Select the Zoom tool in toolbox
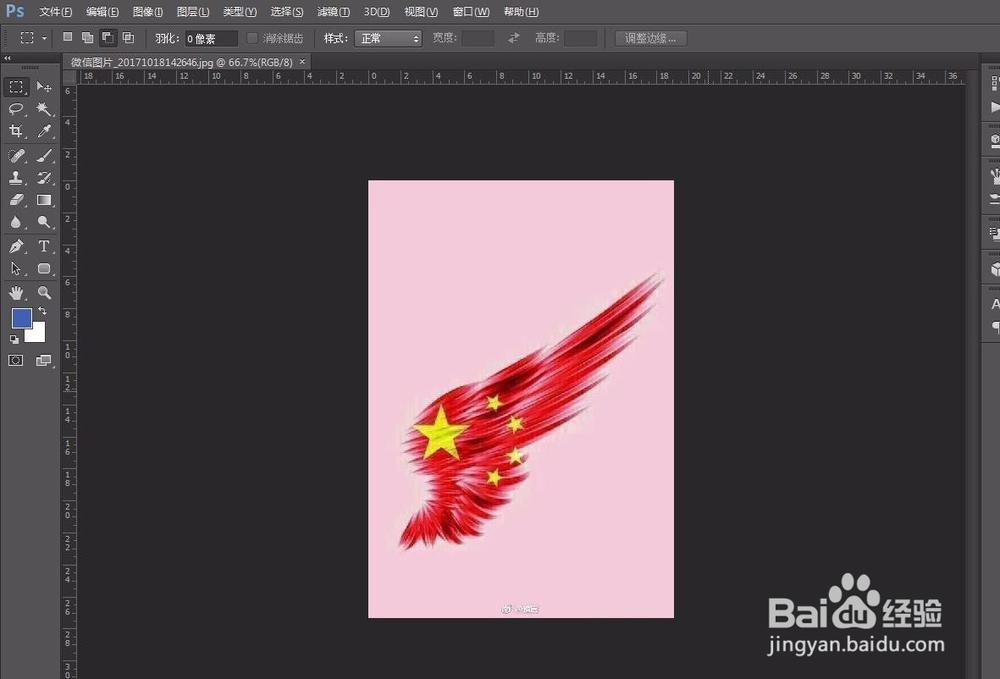The image size is (1000, 679). 44,293
